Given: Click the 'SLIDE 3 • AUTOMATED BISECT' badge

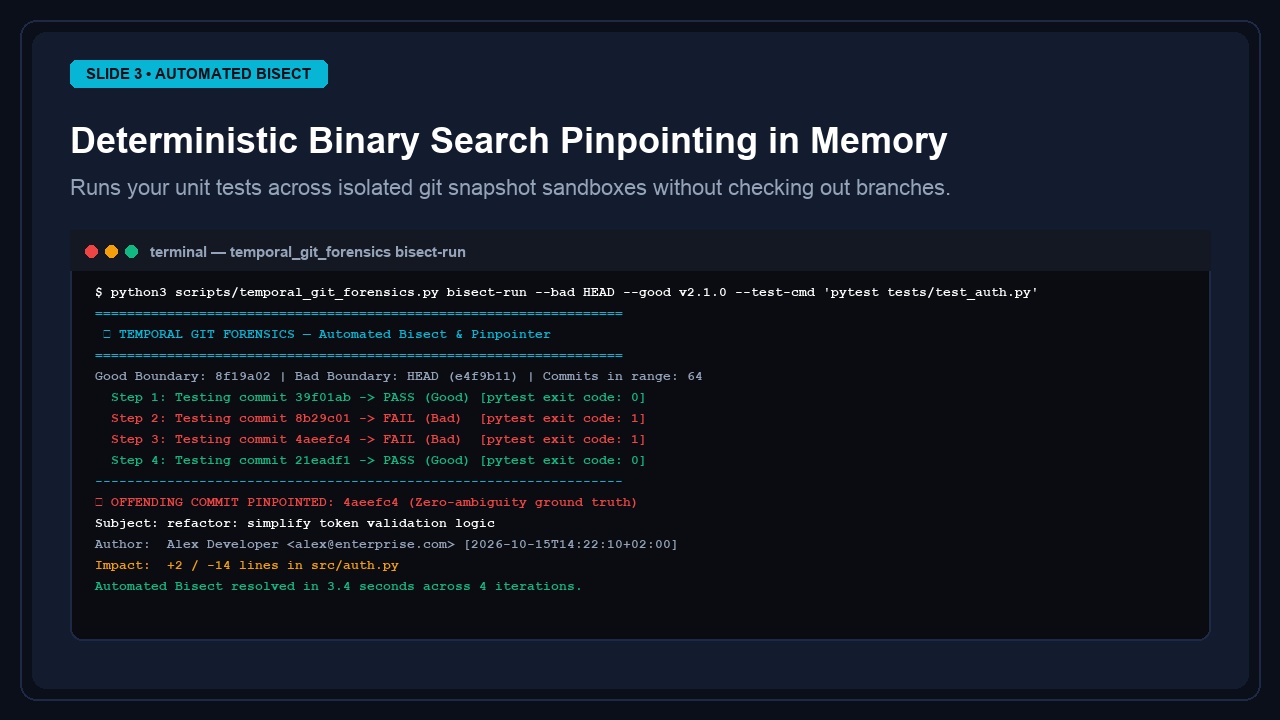Looking at the screenshot, I should [x=199, y=74].
